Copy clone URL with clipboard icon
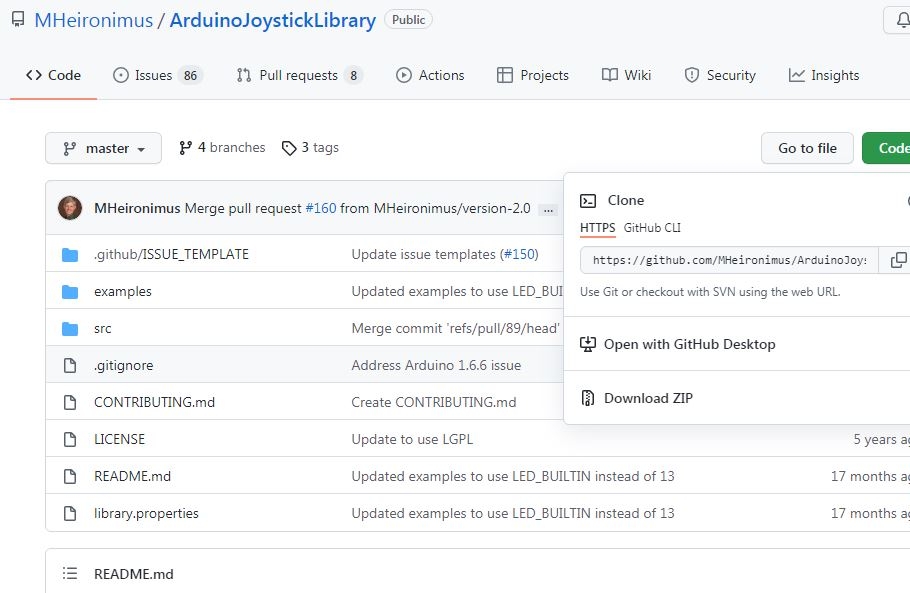This screenshot has height=593, width=910. click(x=897, y=260)
